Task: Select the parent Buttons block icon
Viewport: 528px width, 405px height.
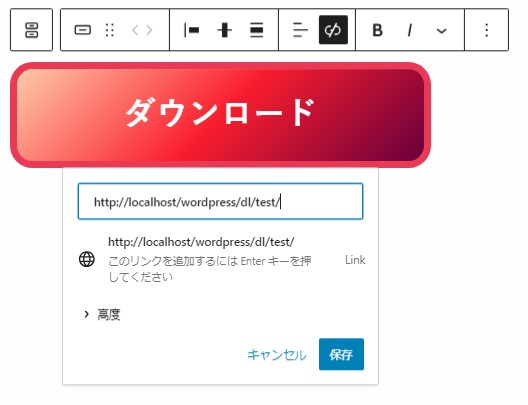Action: click(x=31, y=30)
